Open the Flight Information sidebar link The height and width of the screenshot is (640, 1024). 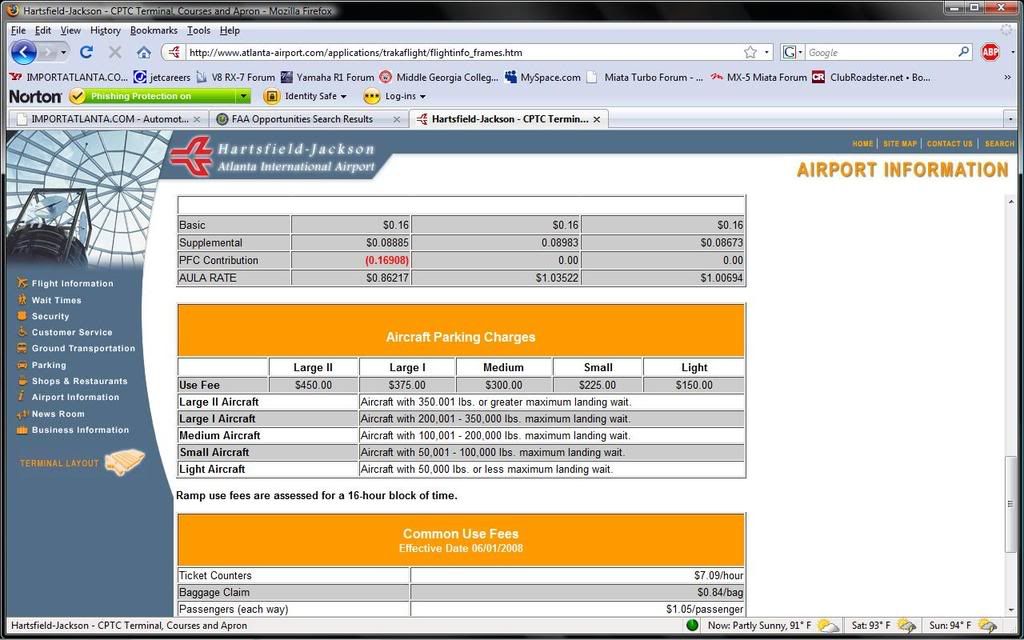click(x=72, y=283)
